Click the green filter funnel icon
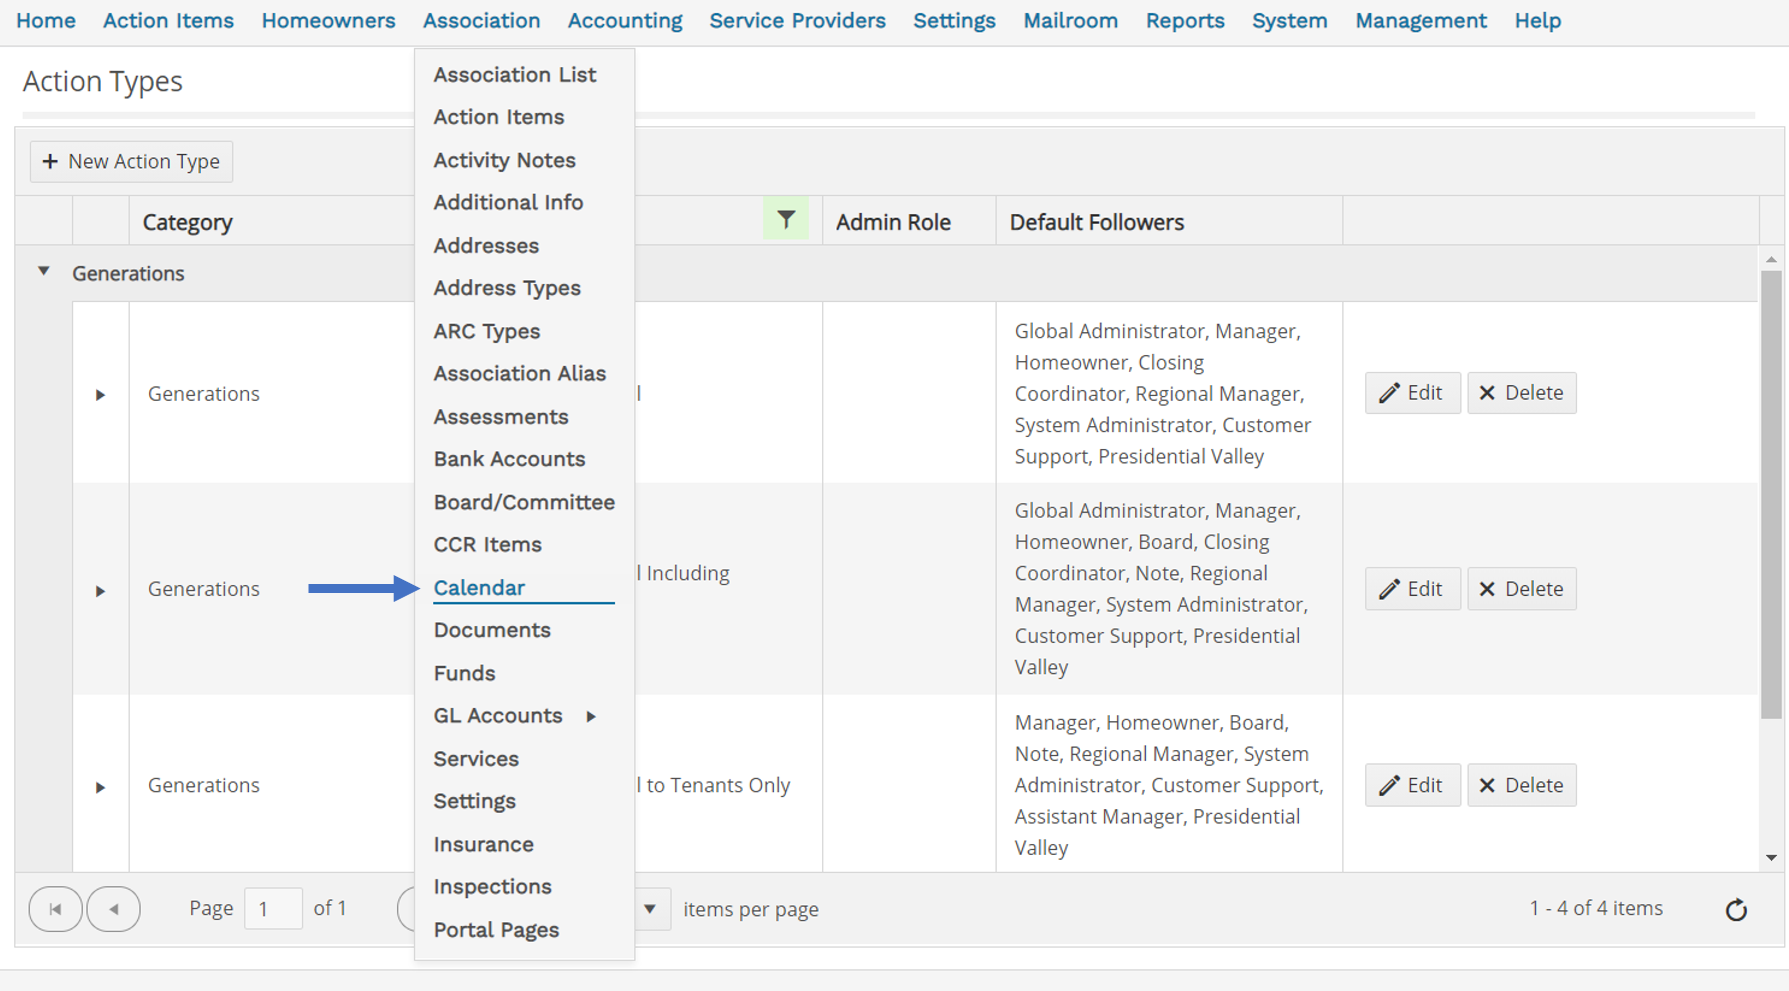 pyautogui.click(x=786, y=219)
